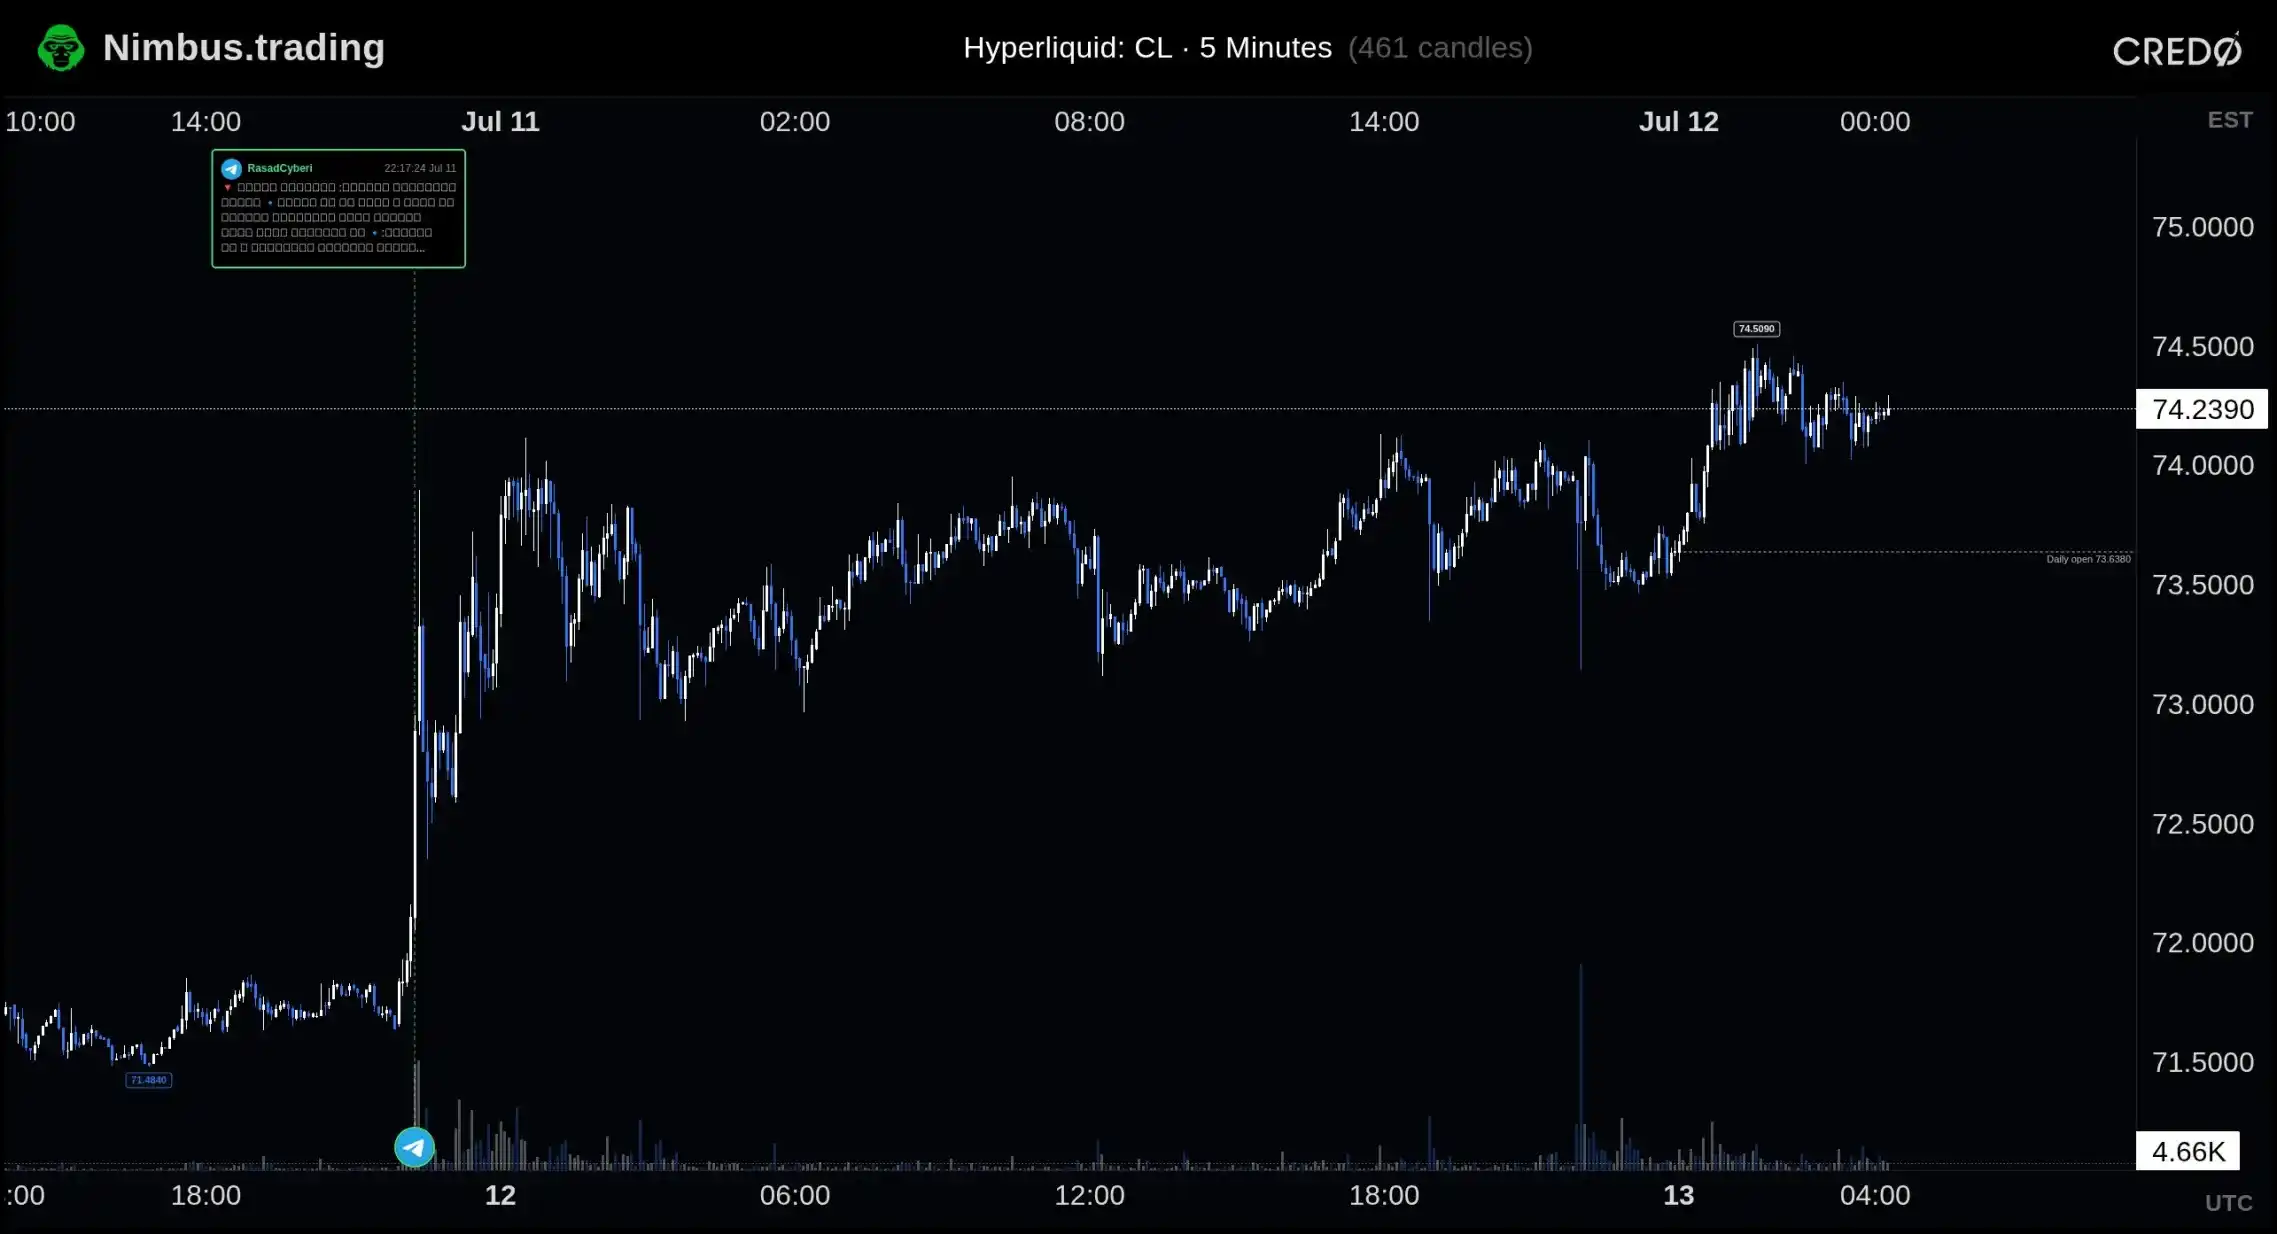Click the 461 candles count label
Viewport: 2277px width, 1234px height.
tap(1440, 48)
